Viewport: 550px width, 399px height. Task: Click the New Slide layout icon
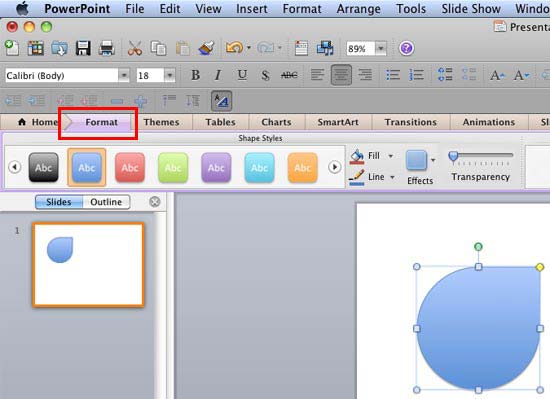301,48
